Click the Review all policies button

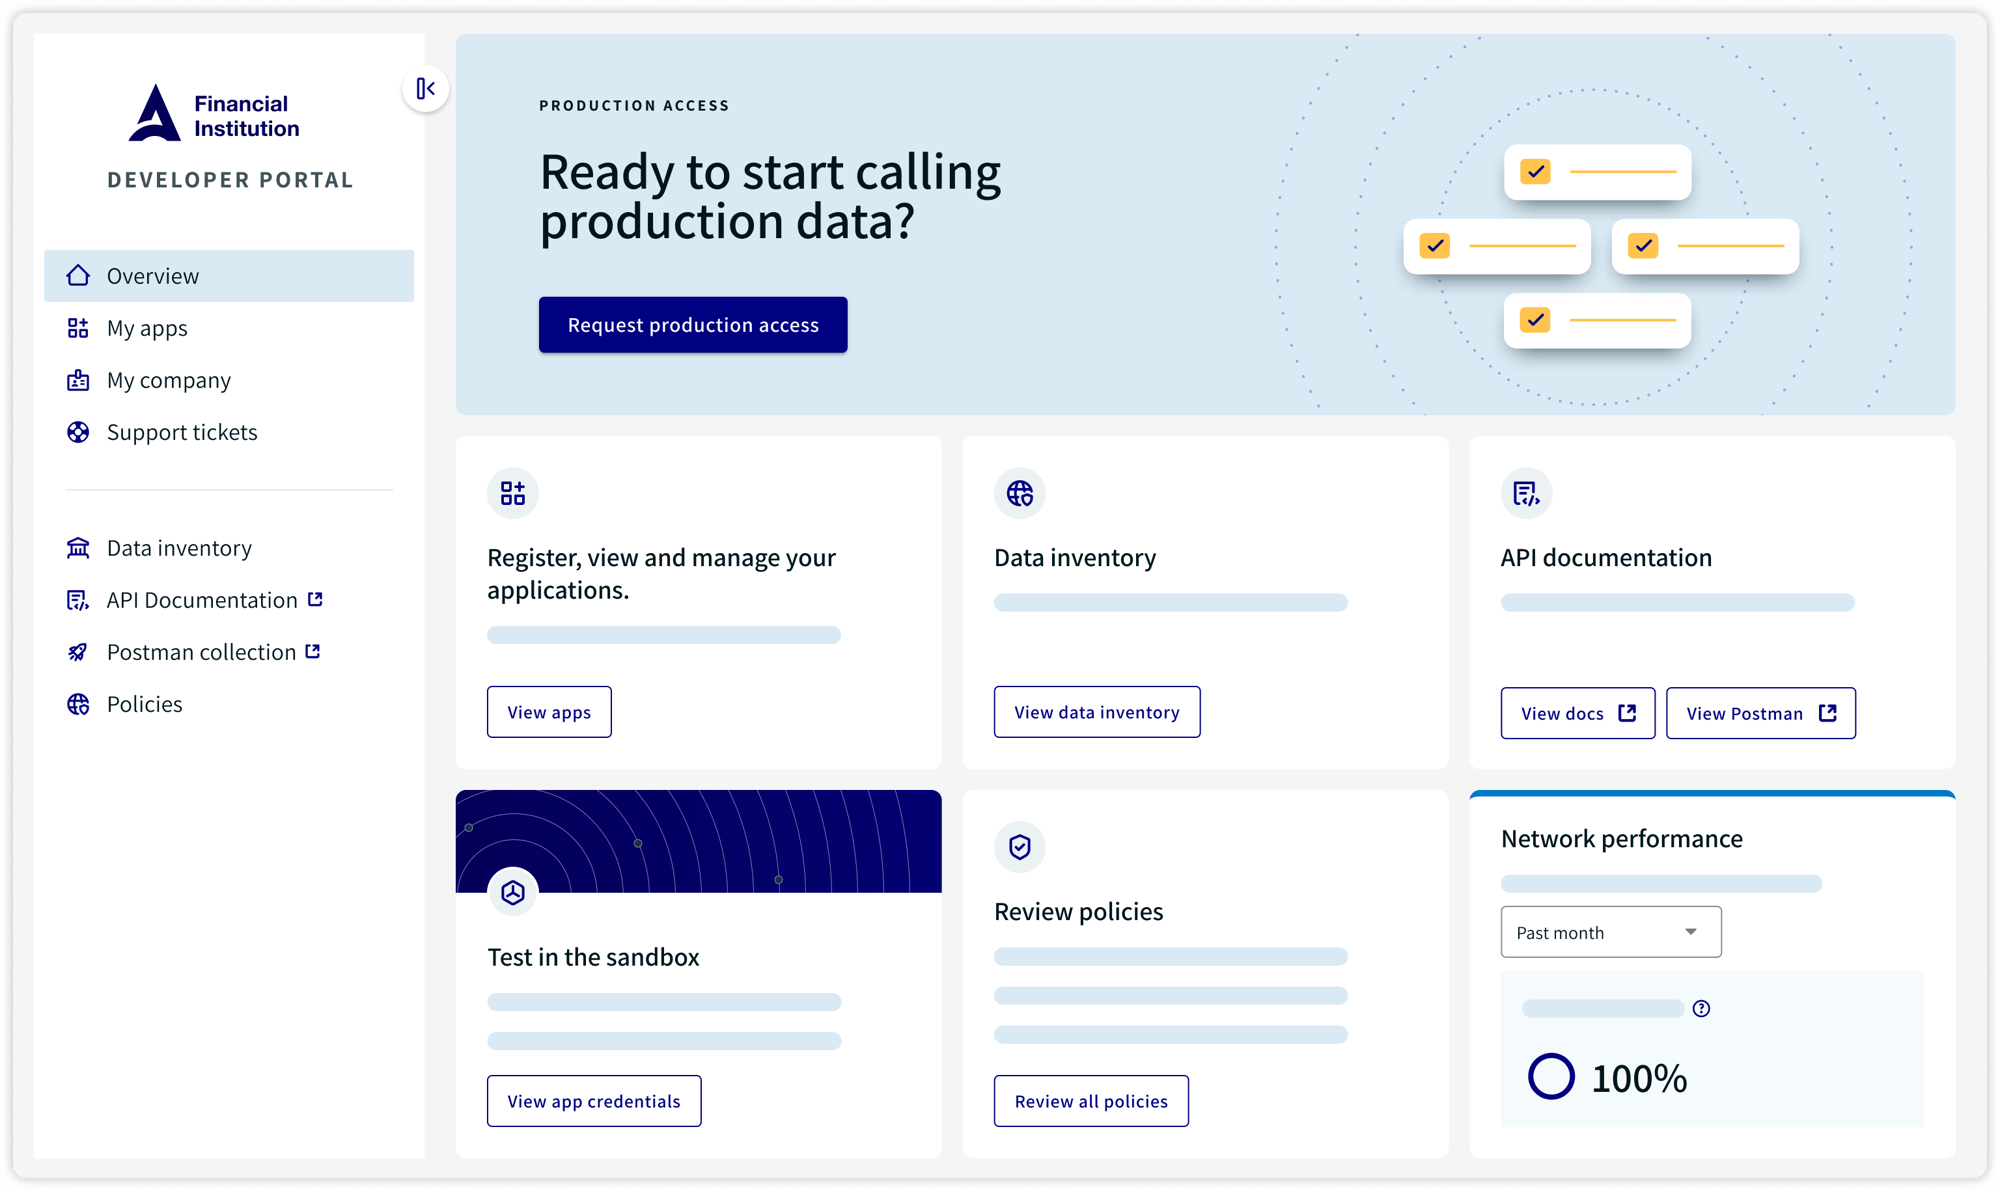click(1091, 1100)
